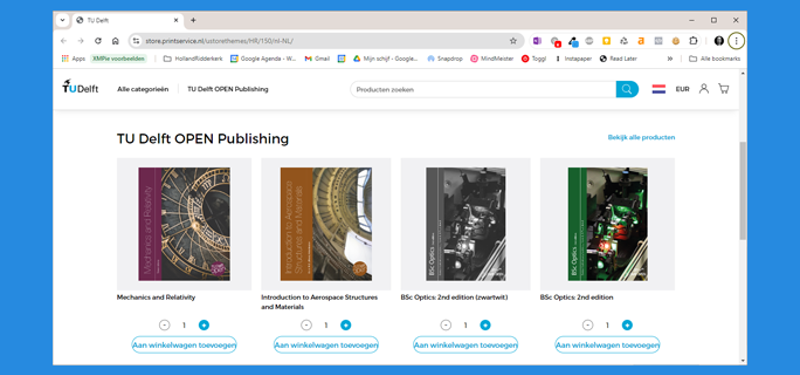Open the green BSc Optics book cover
The width and height of the screenshot is (800, 375).
tap(608, 224)
